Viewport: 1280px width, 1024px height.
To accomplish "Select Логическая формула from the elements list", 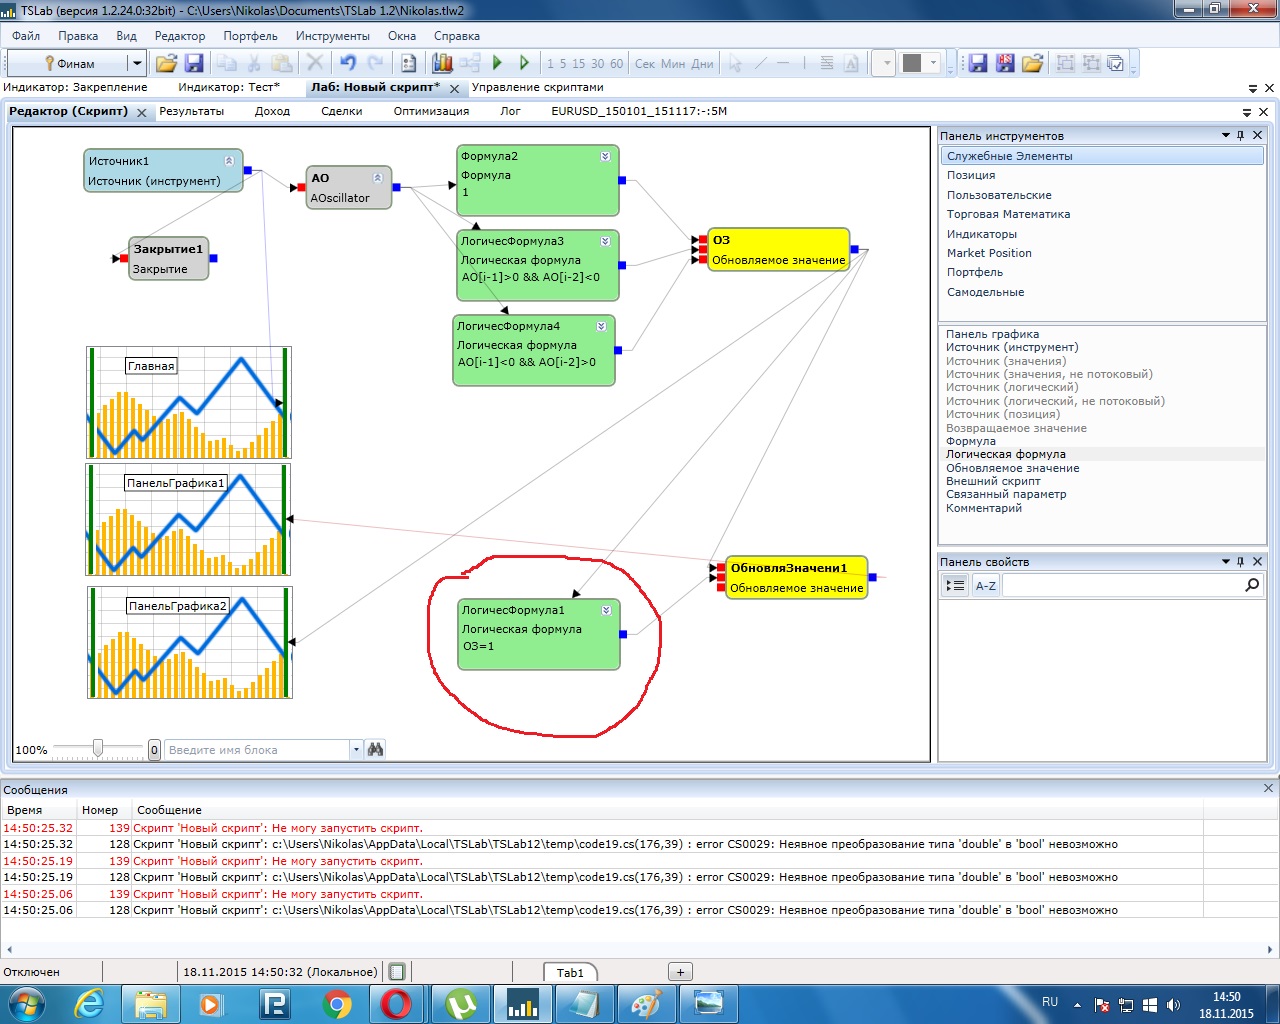I will coord(1005,454).
